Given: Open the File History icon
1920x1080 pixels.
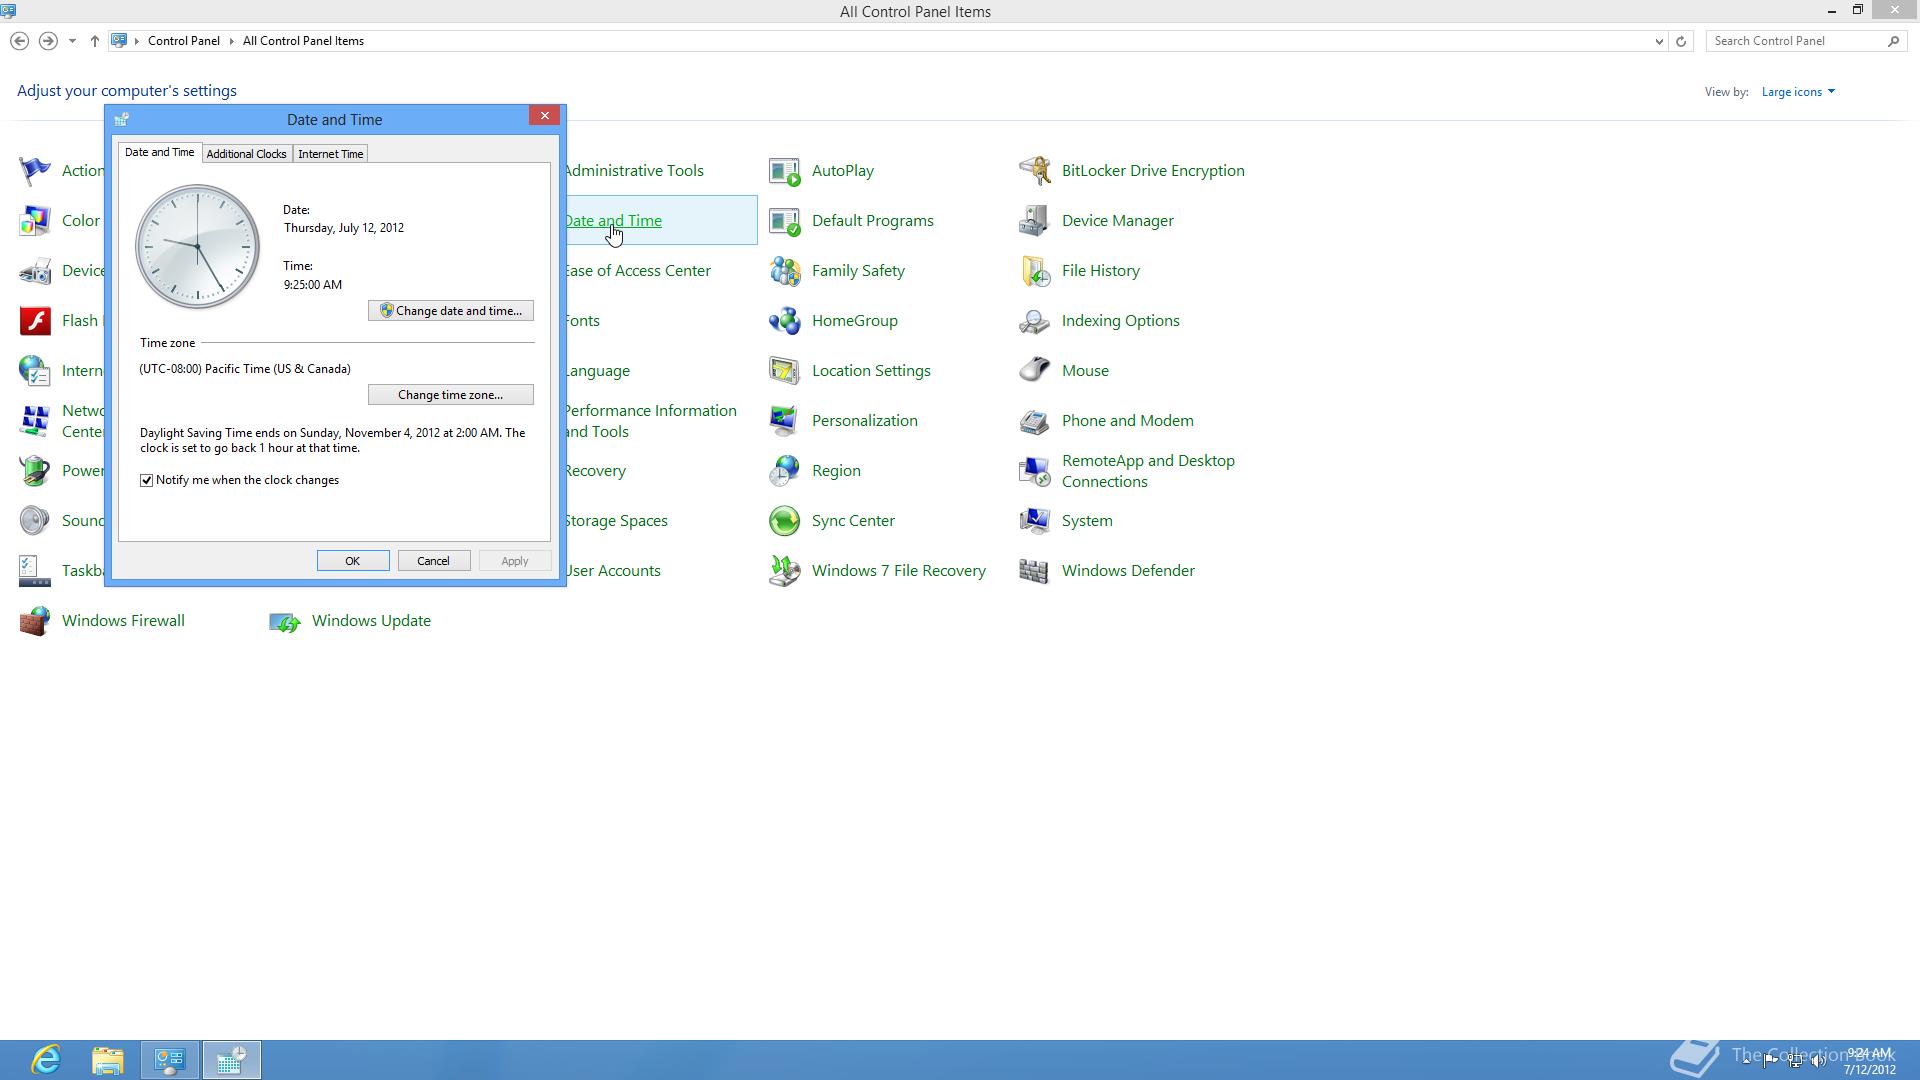Looking at the screenshot, I should (x=1035, y=271).
